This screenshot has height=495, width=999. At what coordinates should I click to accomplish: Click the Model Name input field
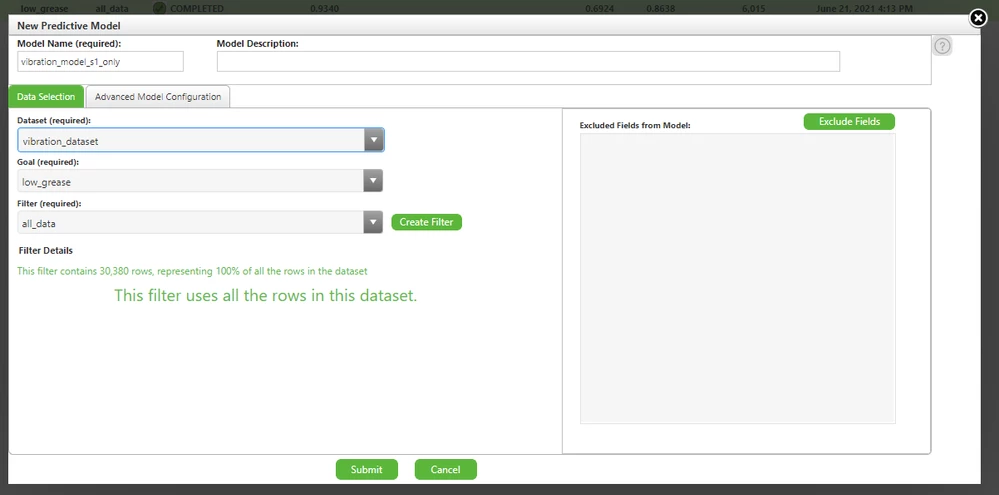(x=101, y=62)
